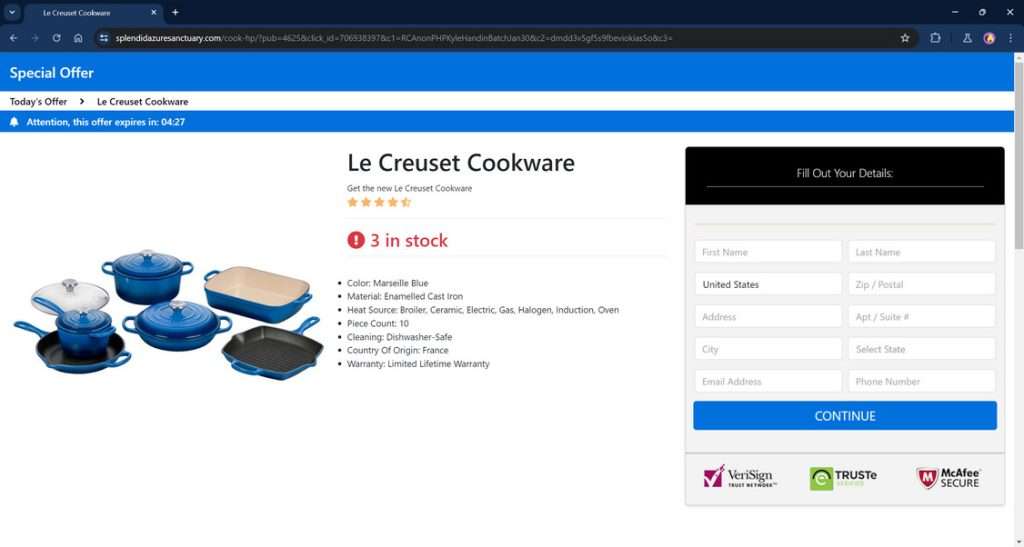Viewport: 1024px width, 547px height.
Task: Reload the page with the refresh icon
Action: pyautogui.click(x=57, y=38)
